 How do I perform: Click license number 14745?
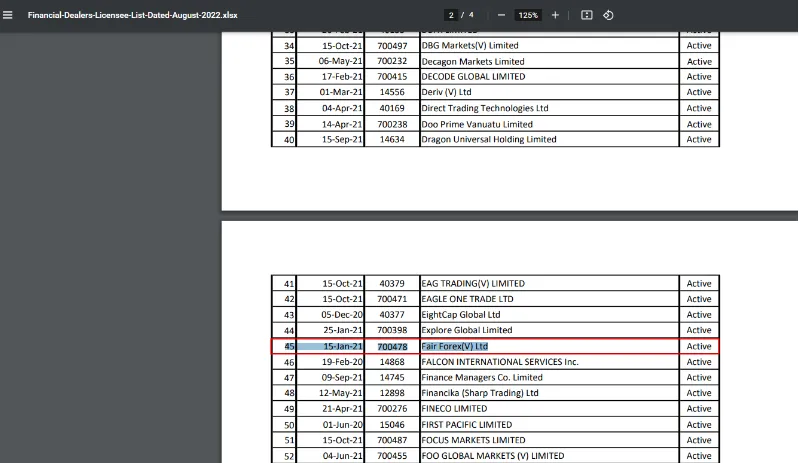pyautogui.click(x=392, y=377)
